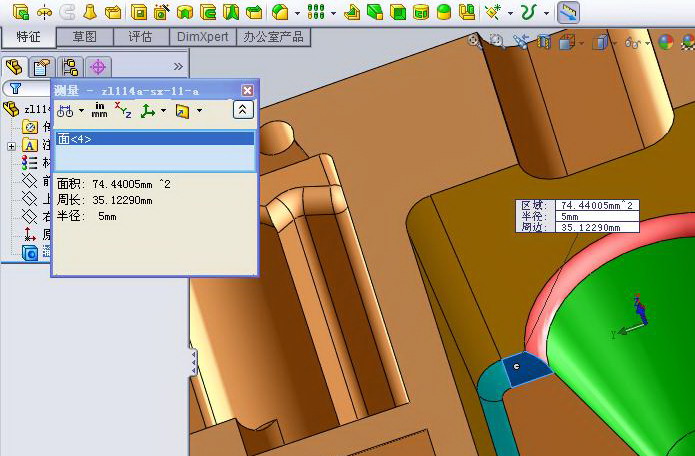
Task: Open the Display Style icon
Action: 600,43
